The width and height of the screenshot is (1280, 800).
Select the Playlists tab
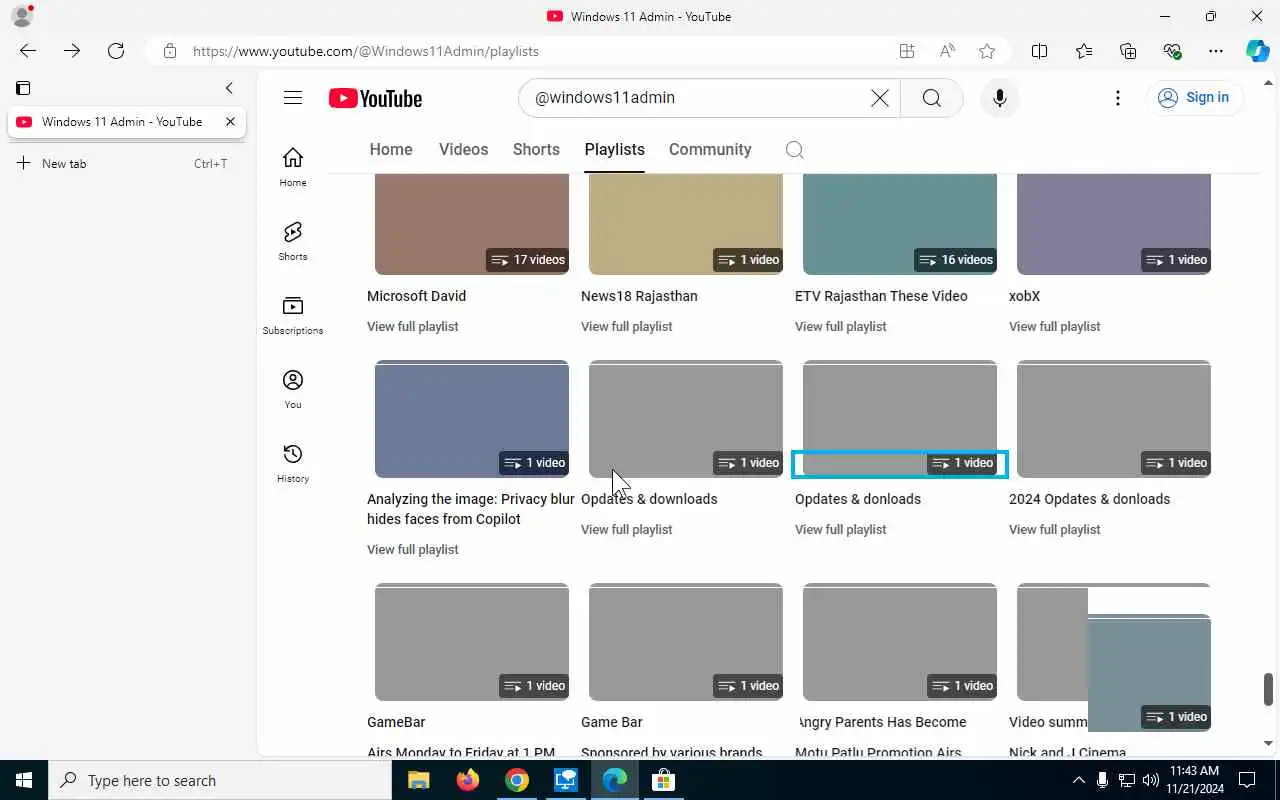pos(614,150)
